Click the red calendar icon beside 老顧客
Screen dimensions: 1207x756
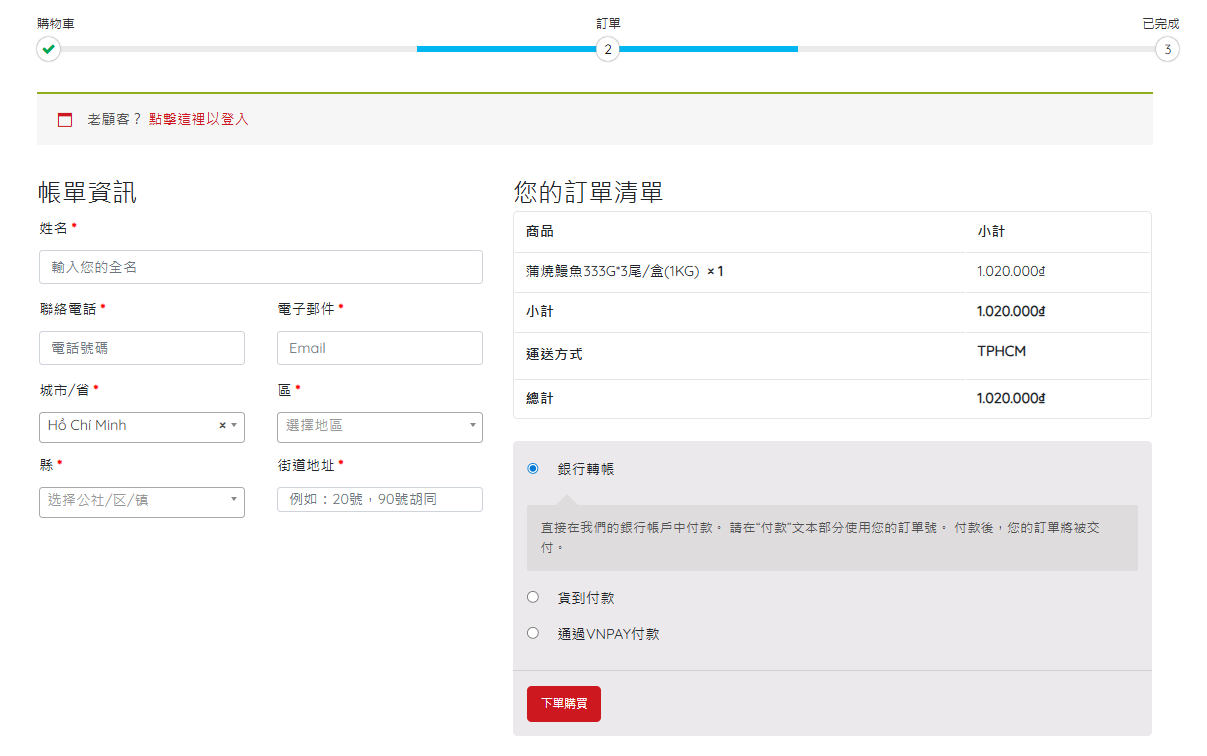pyautogui.click(x=65, y=120)
